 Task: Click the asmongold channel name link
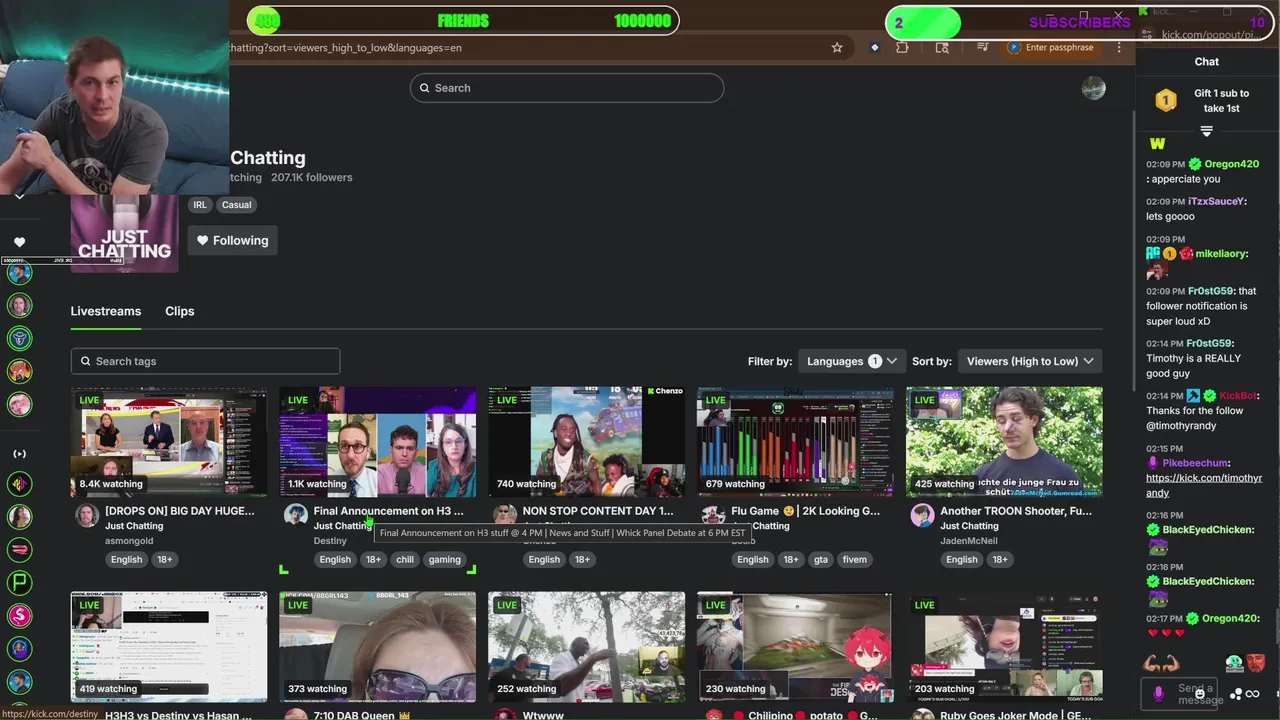coord(128,541)
